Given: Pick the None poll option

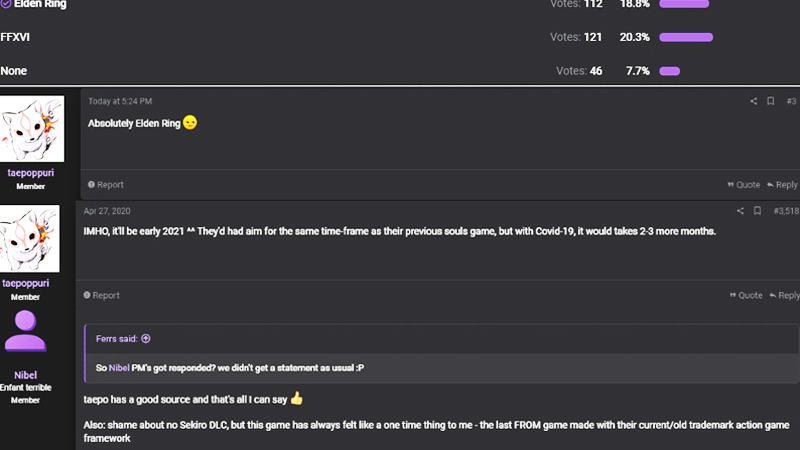Looking at the screenshot, I should (x=13, y=71).
